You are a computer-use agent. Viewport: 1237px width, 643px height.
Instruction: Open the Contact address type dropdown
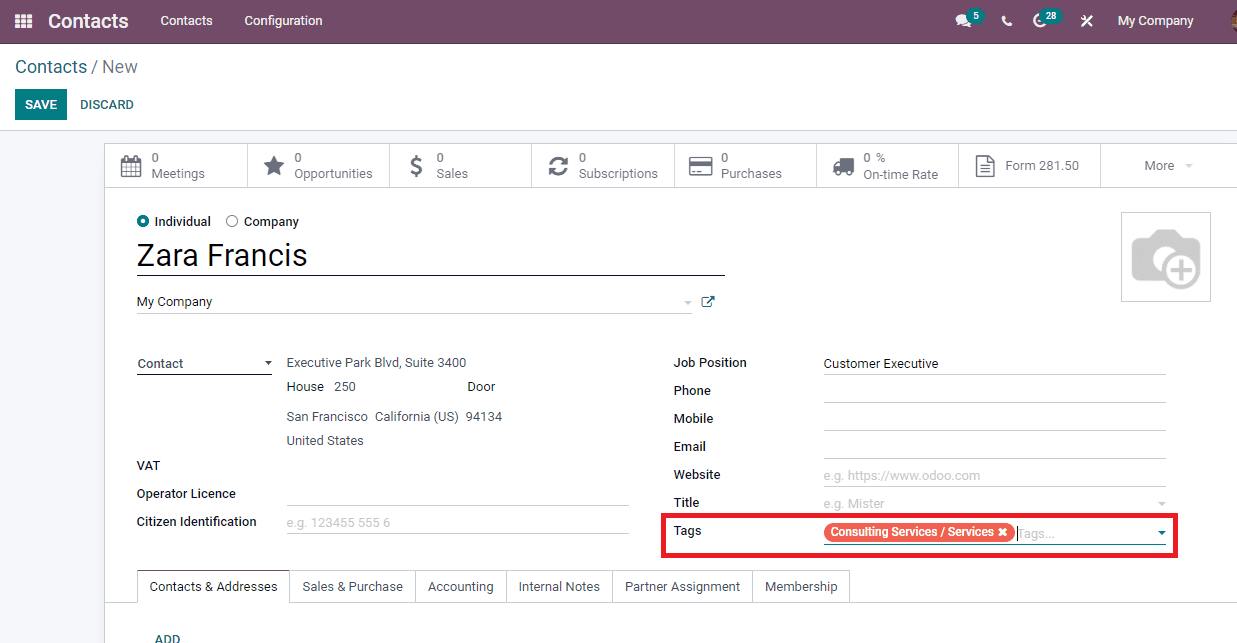(204, 364)
